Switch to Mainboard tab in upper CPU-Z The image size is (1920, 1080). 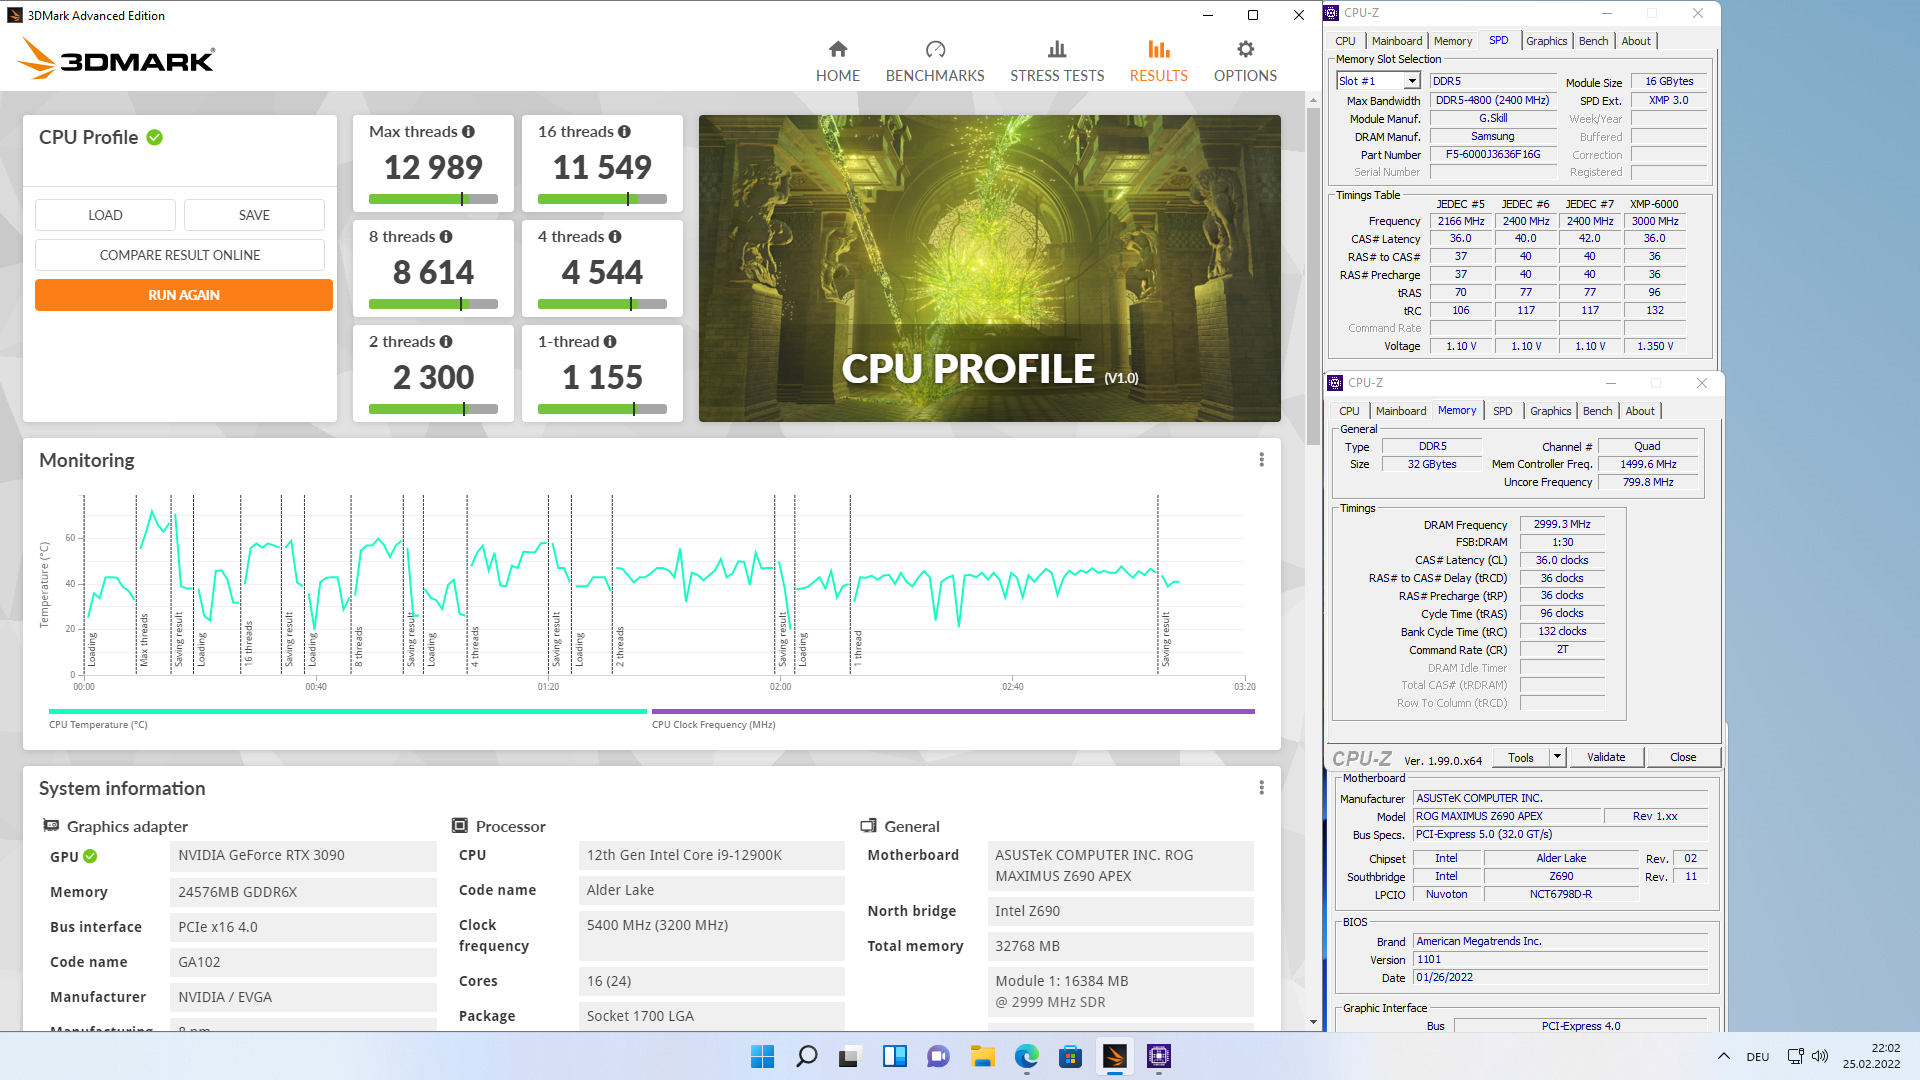1396,41
